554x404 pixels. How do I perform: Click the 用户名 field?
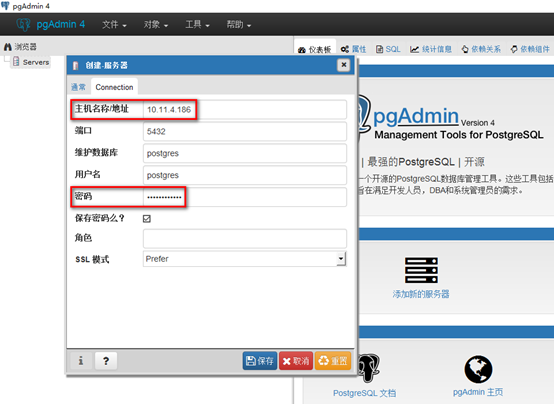click(x=244, y=175)
